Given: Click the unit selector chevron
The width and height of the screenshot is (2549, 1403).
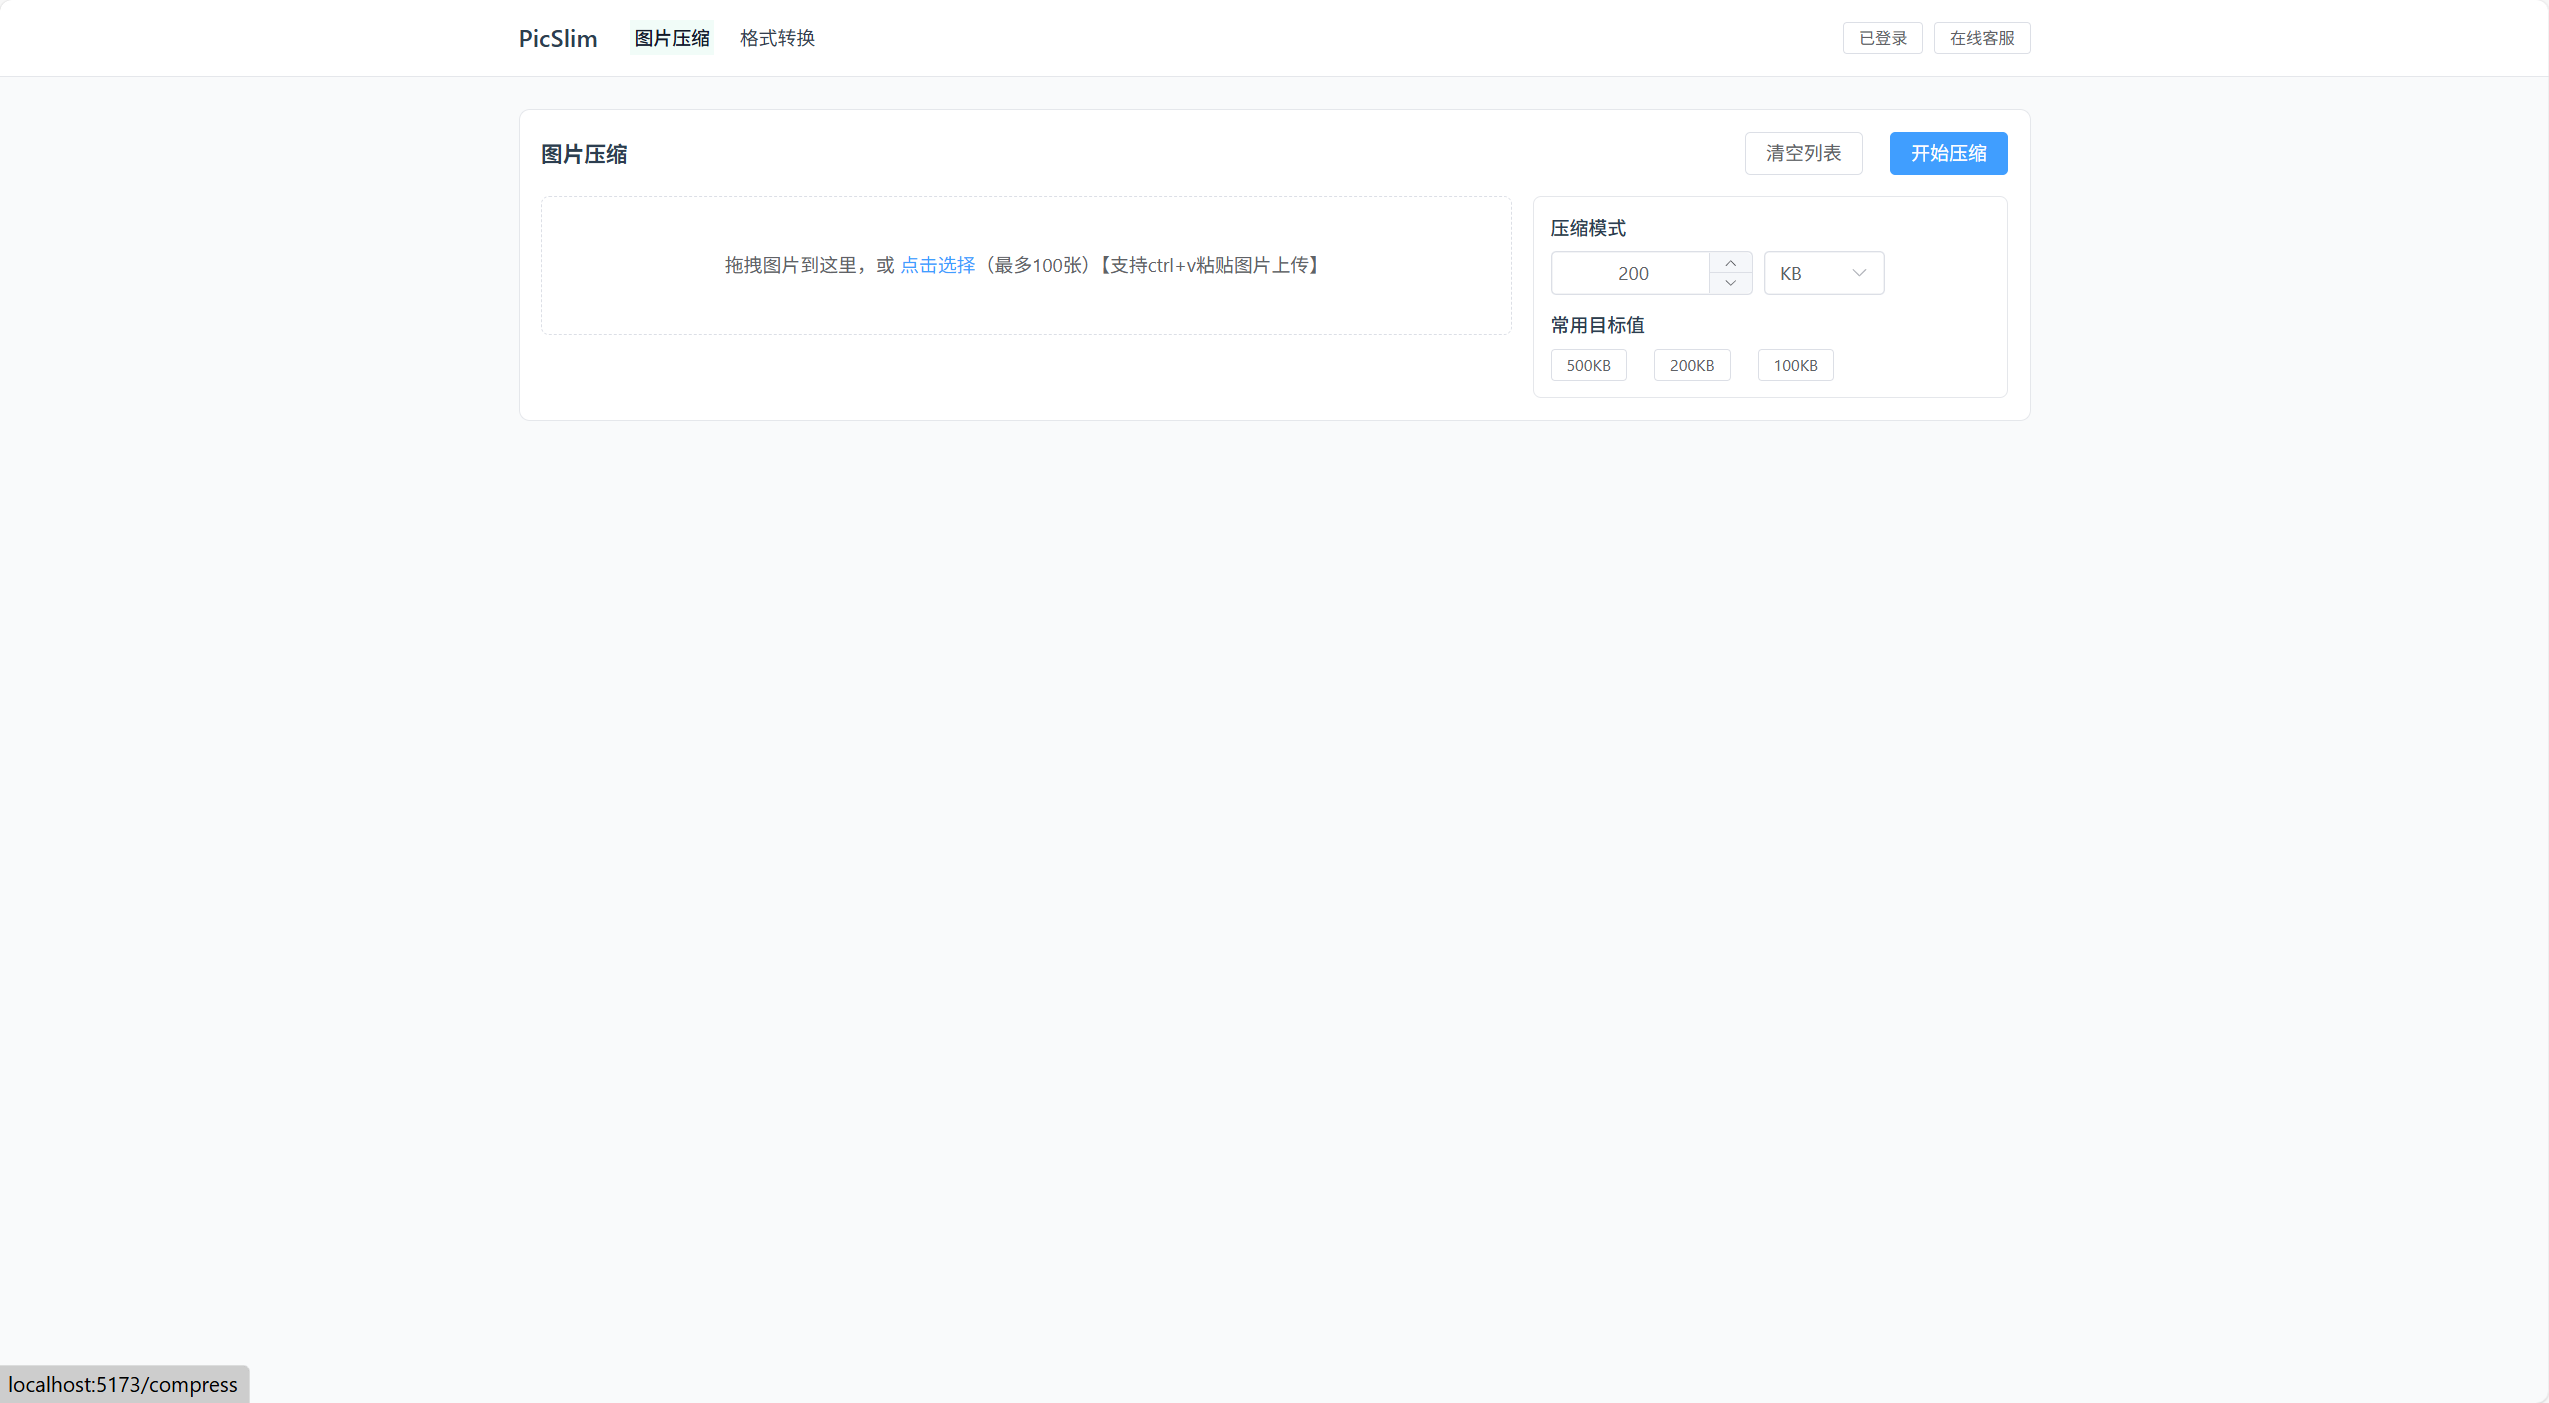Looking at the screenshot, I should coord(1856,273).
